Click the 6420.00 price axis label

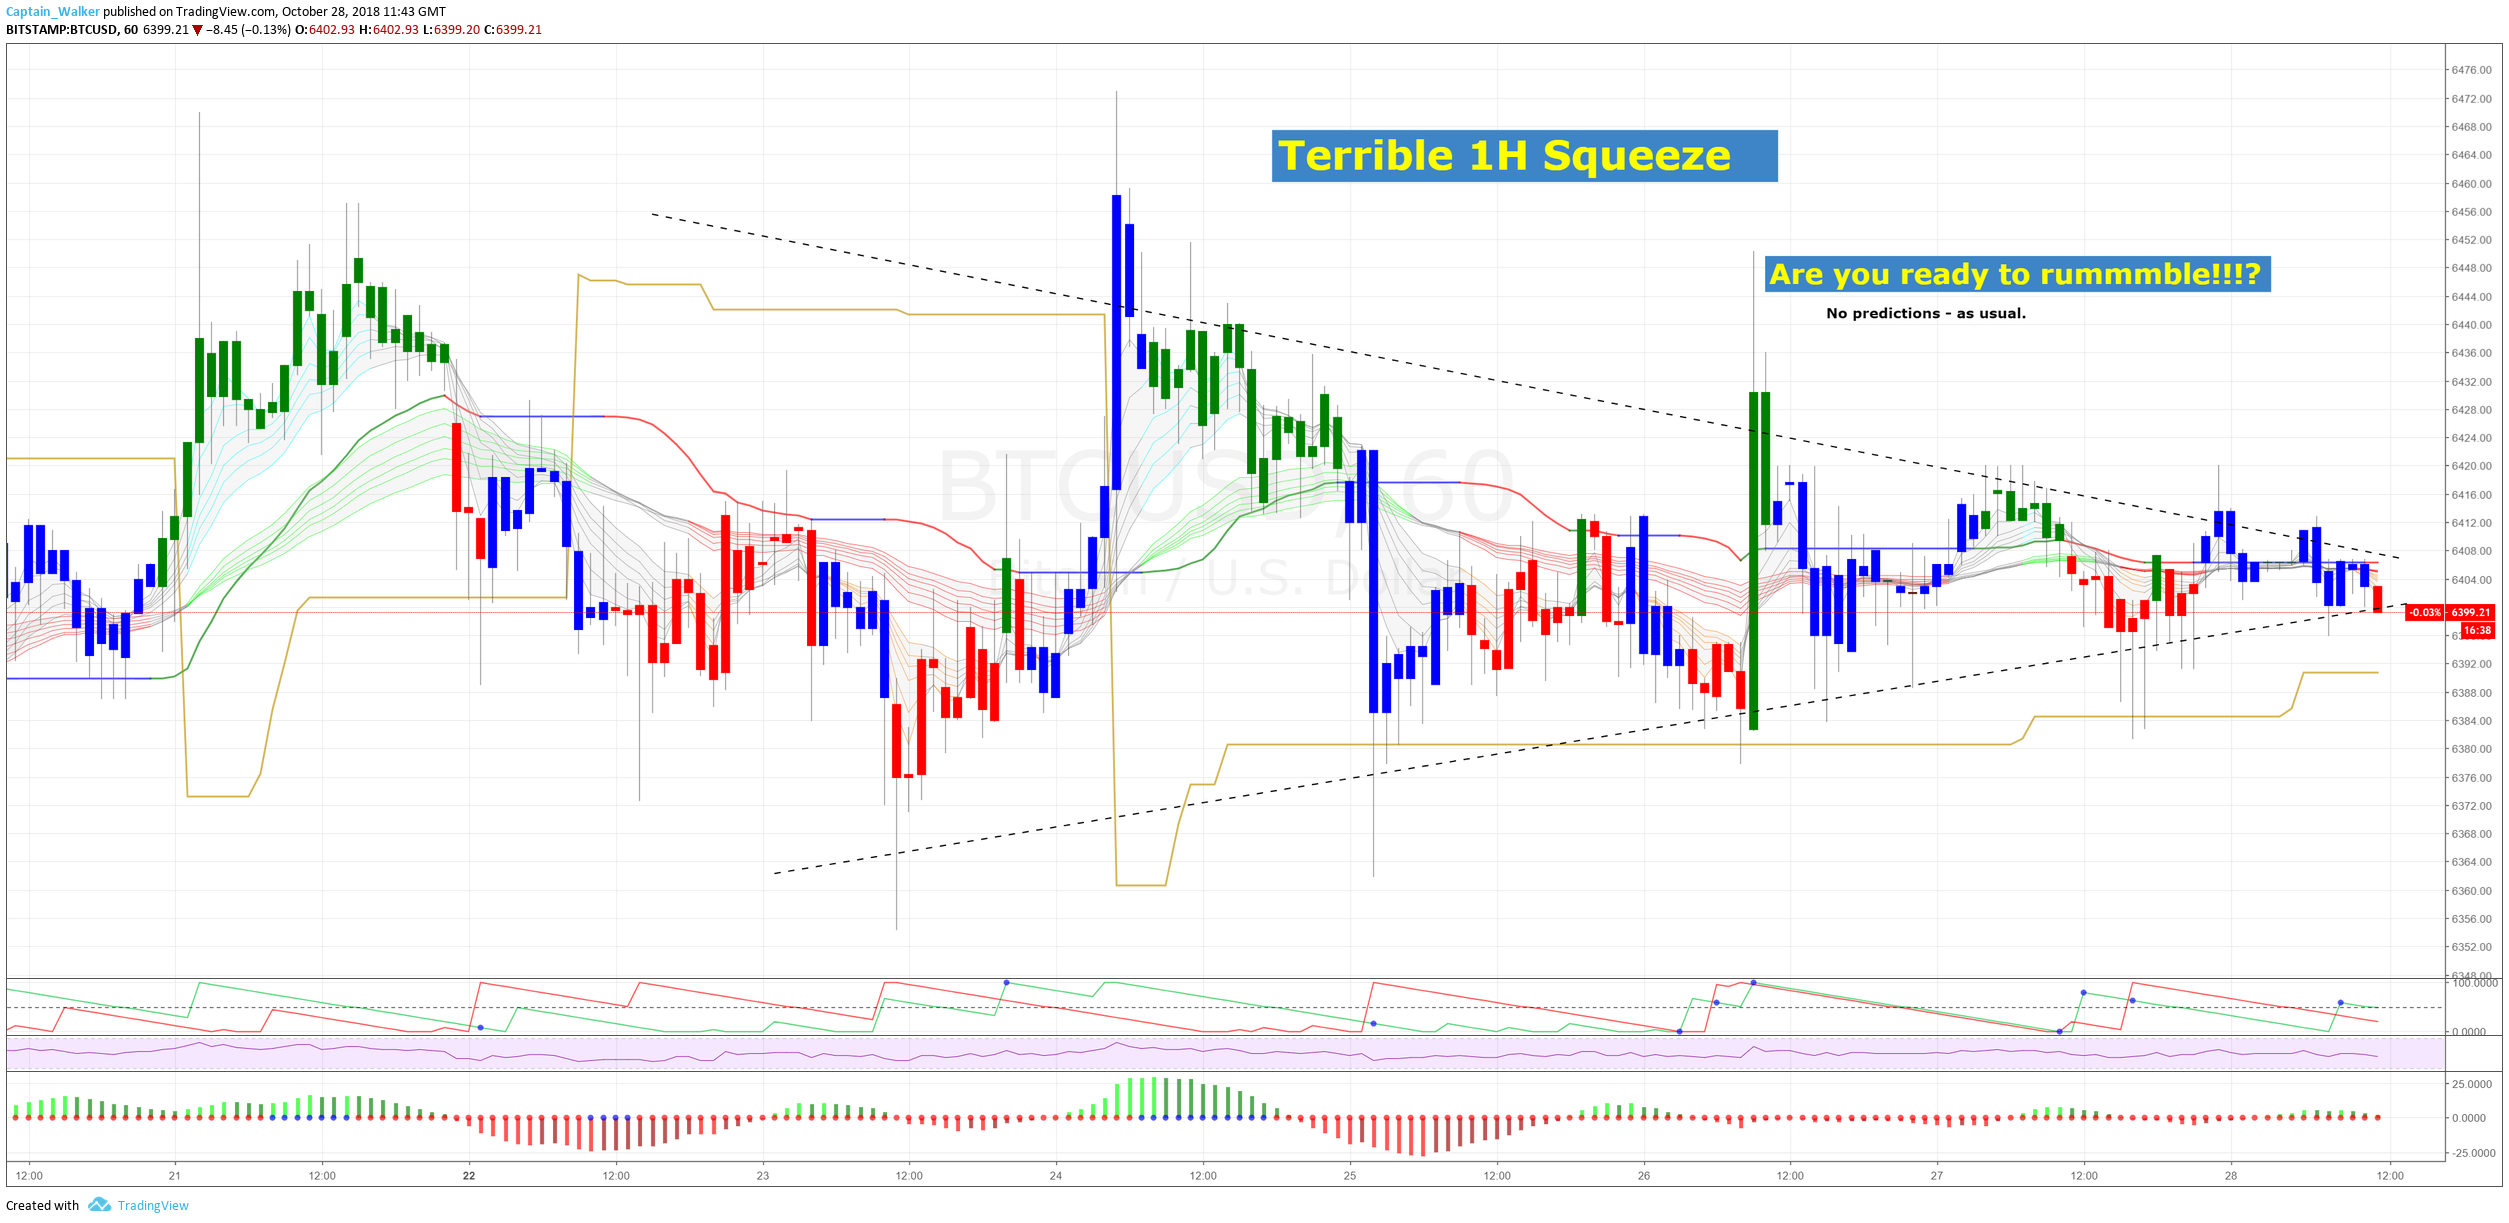2472,466
